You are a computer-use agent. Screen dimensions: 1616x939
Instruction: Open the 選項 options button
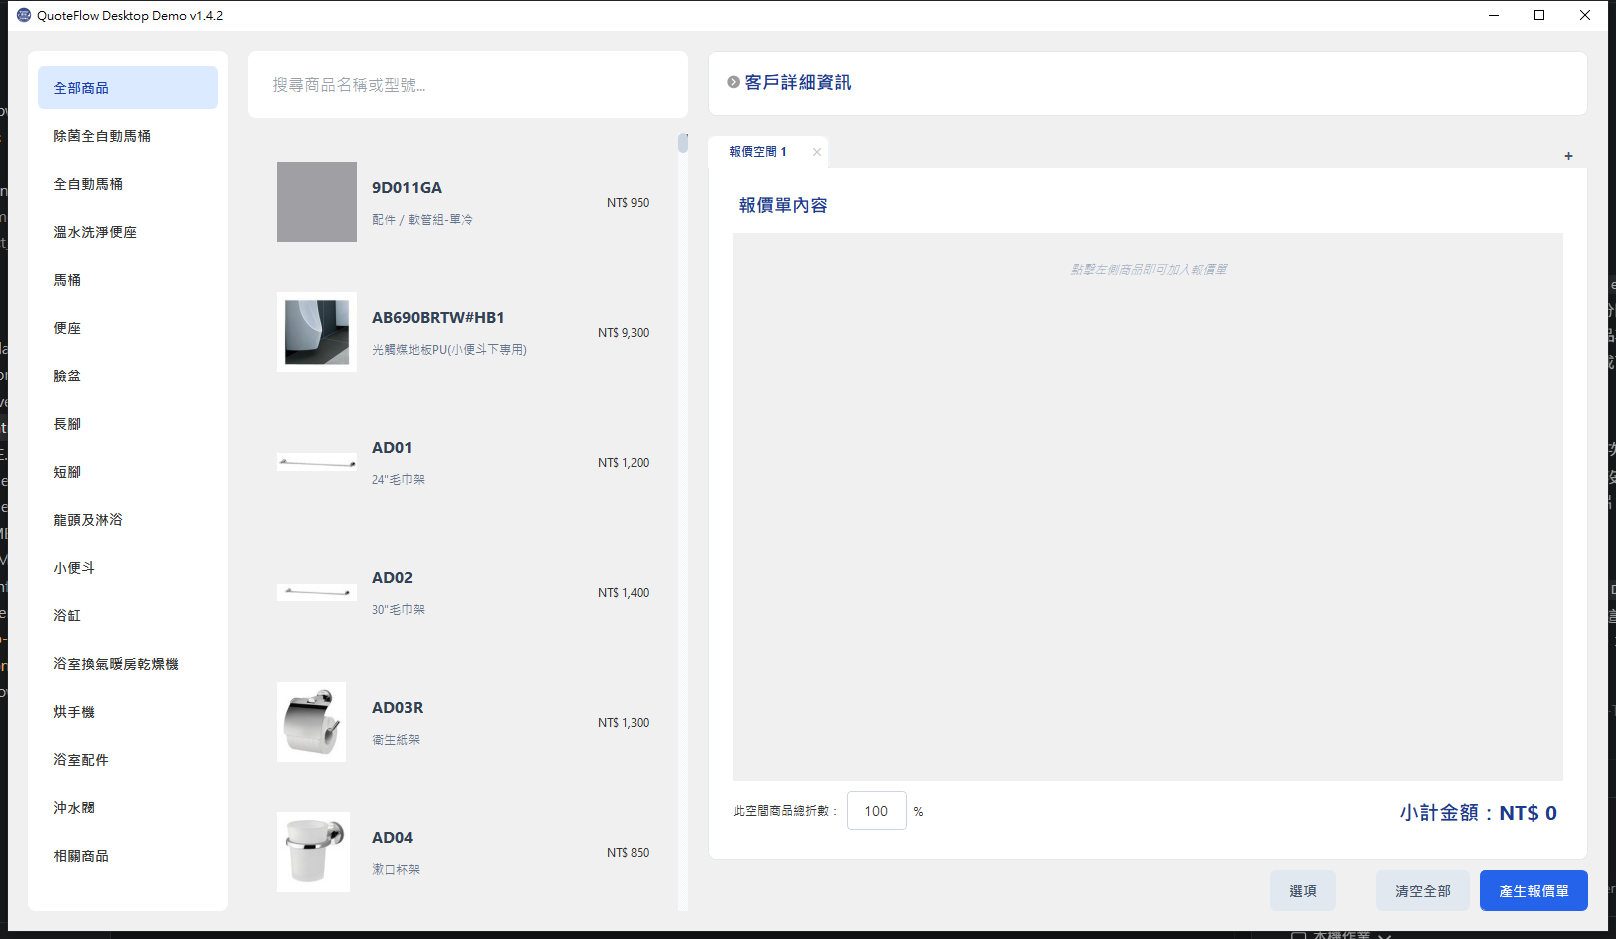(x=1303, y=891)
